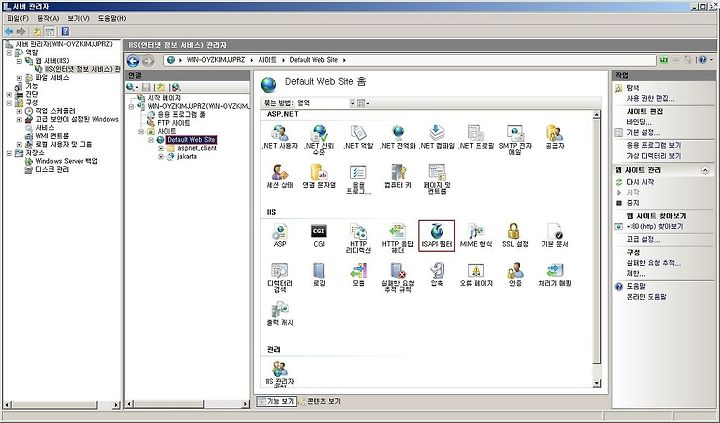Click the 바인딩... (Bindings) link
Image resolution: width=720 pixels, height=423 pixels.
(x=639, y=122)
